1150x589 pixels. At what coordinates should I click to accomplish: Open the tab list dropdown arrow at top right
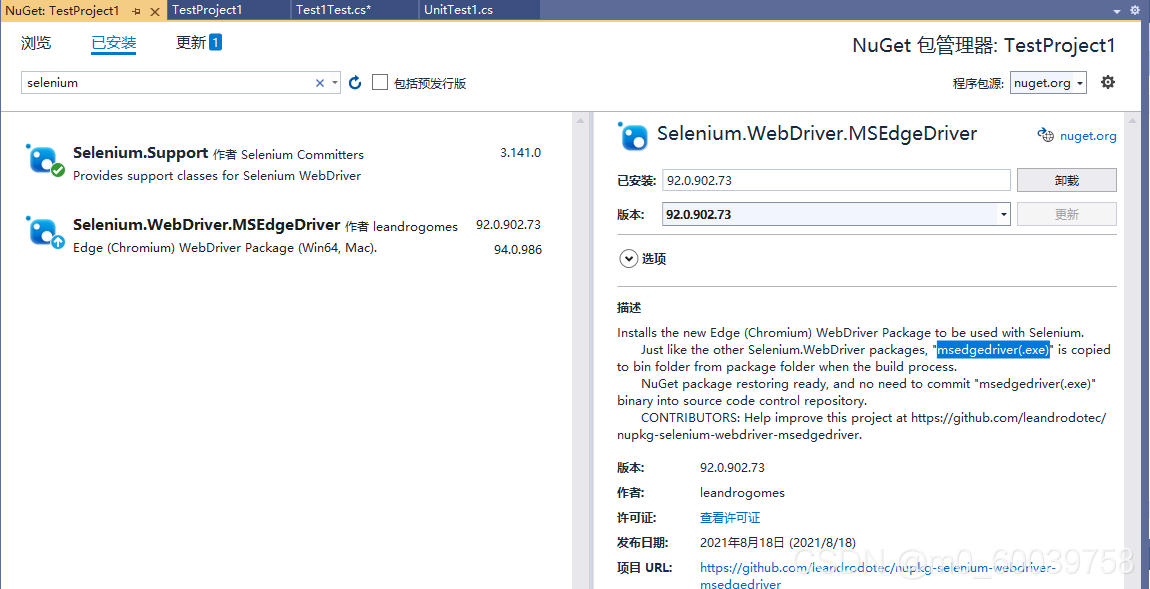(1117, 11)
